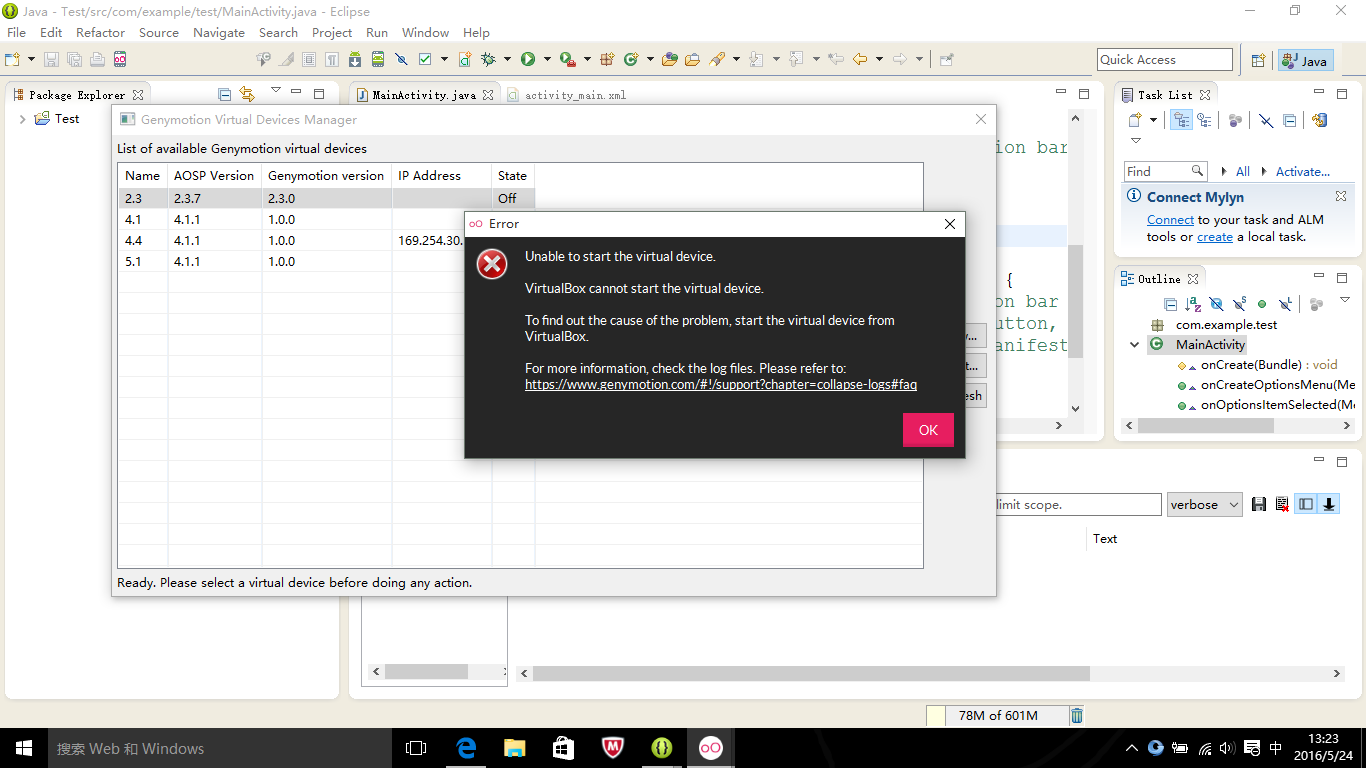Click the Open Perspective icon
This screenshot has width=1366, height=768.
(1258, 60)
